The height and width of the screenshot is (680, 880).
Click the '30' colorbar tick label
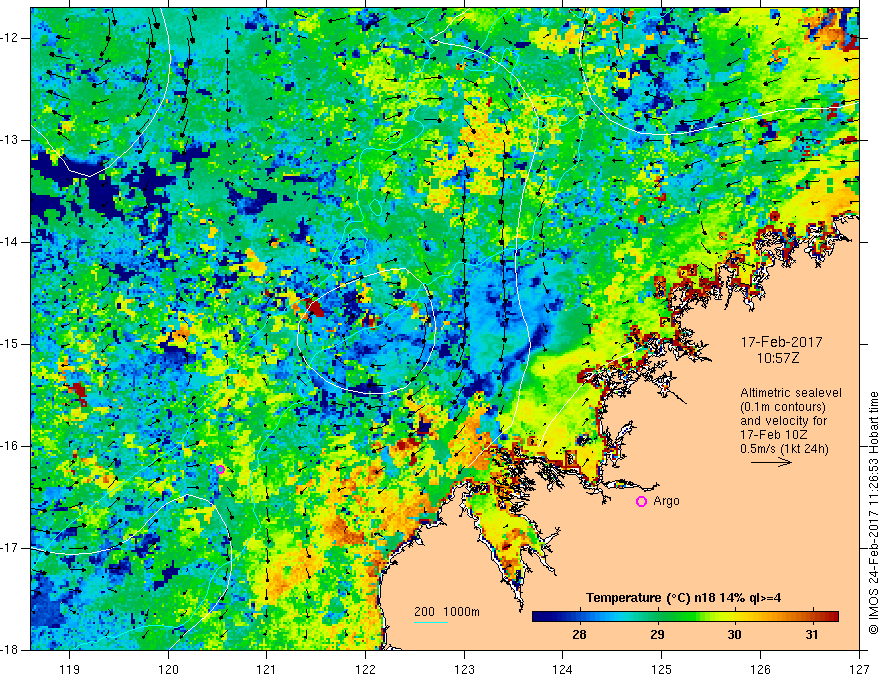(734, 635)
